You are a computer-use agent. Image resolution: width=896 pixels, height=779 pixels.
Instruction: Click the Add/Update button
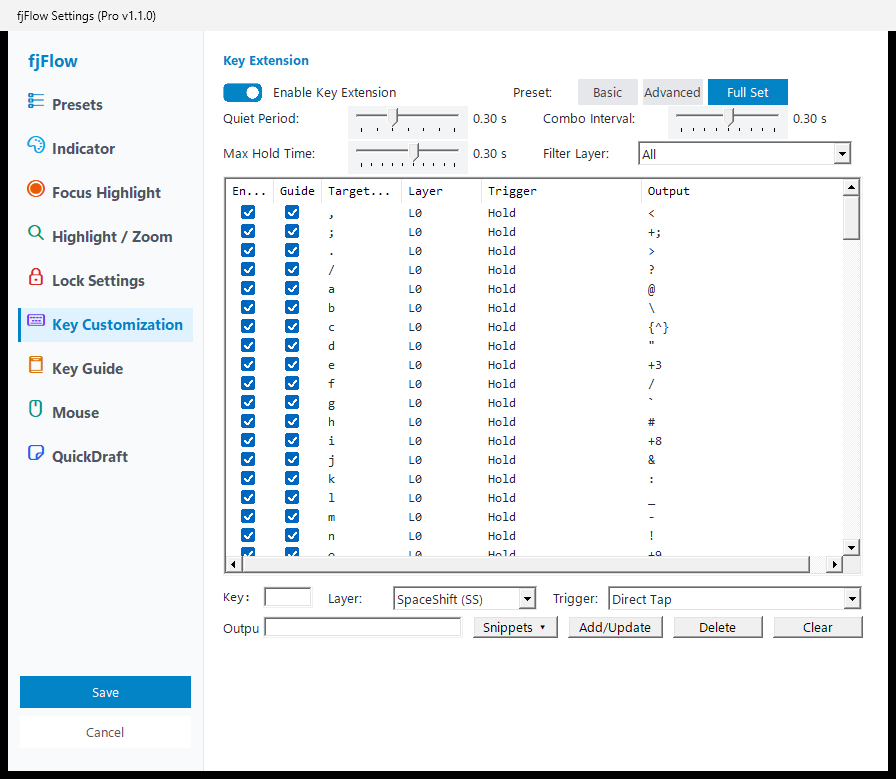point(615,628)
